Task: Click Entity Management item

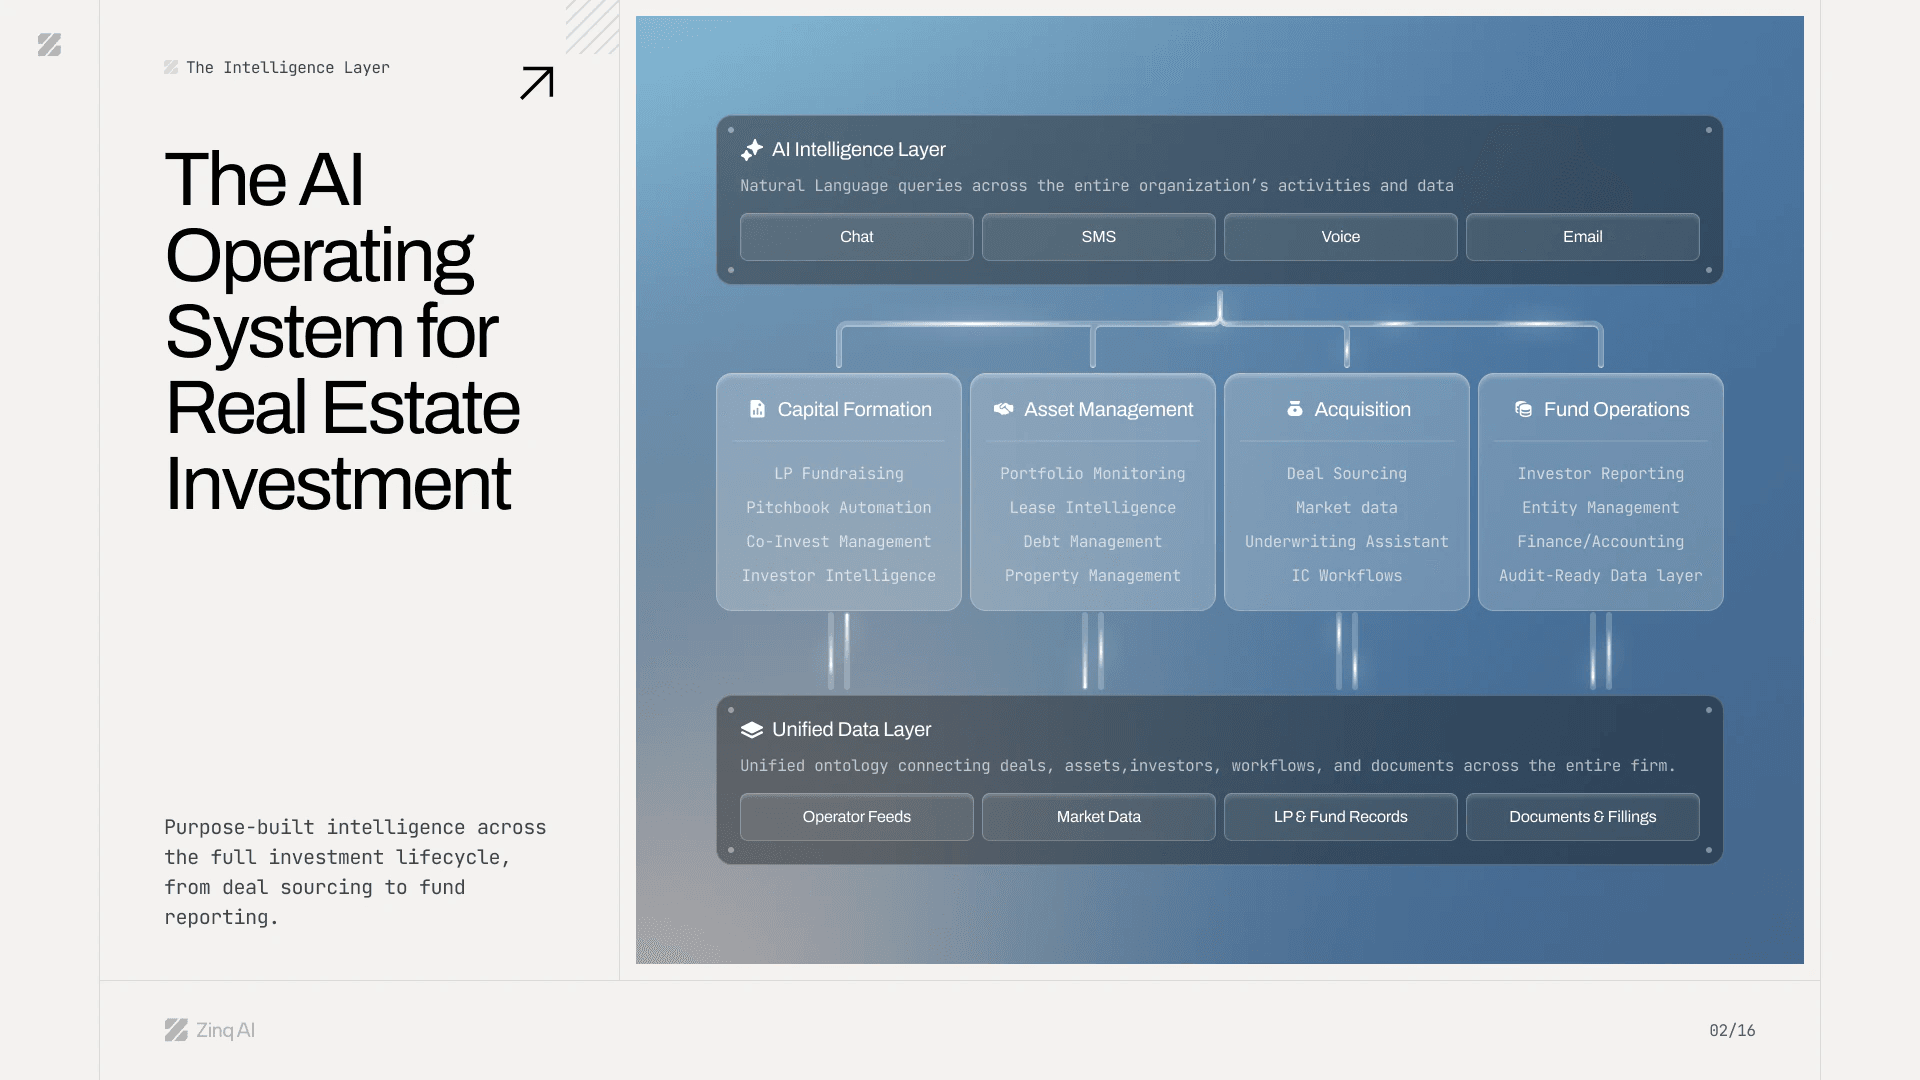Action: coord(1601,508)
